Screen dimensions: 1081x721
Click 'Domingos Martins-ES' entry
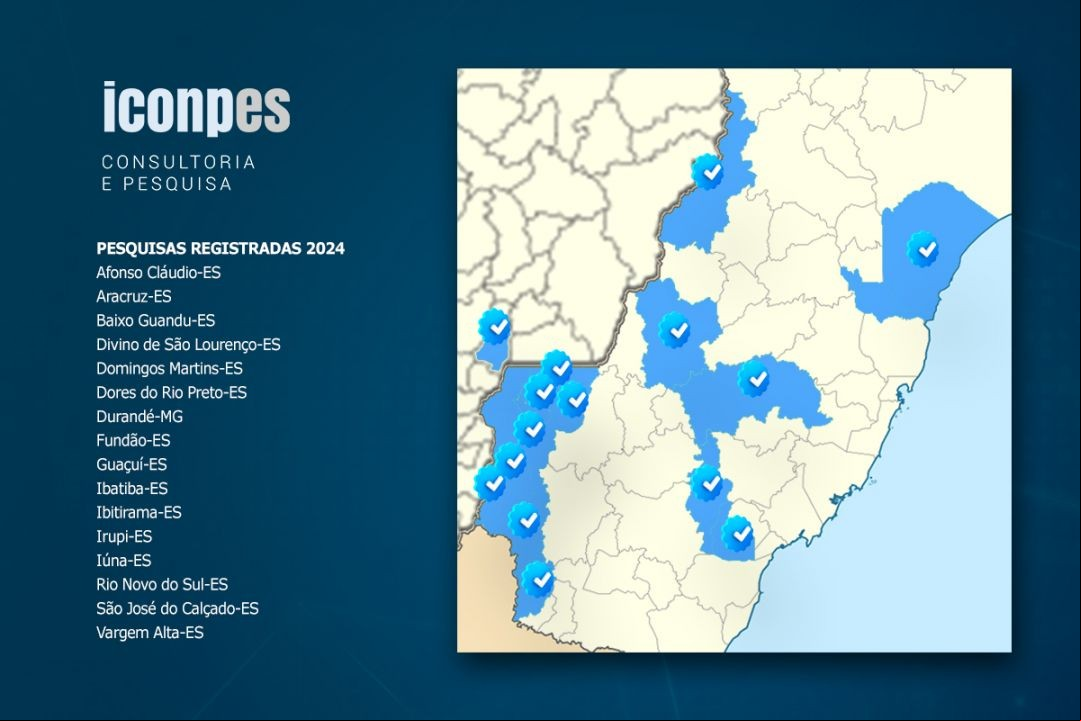pos(170,369)
